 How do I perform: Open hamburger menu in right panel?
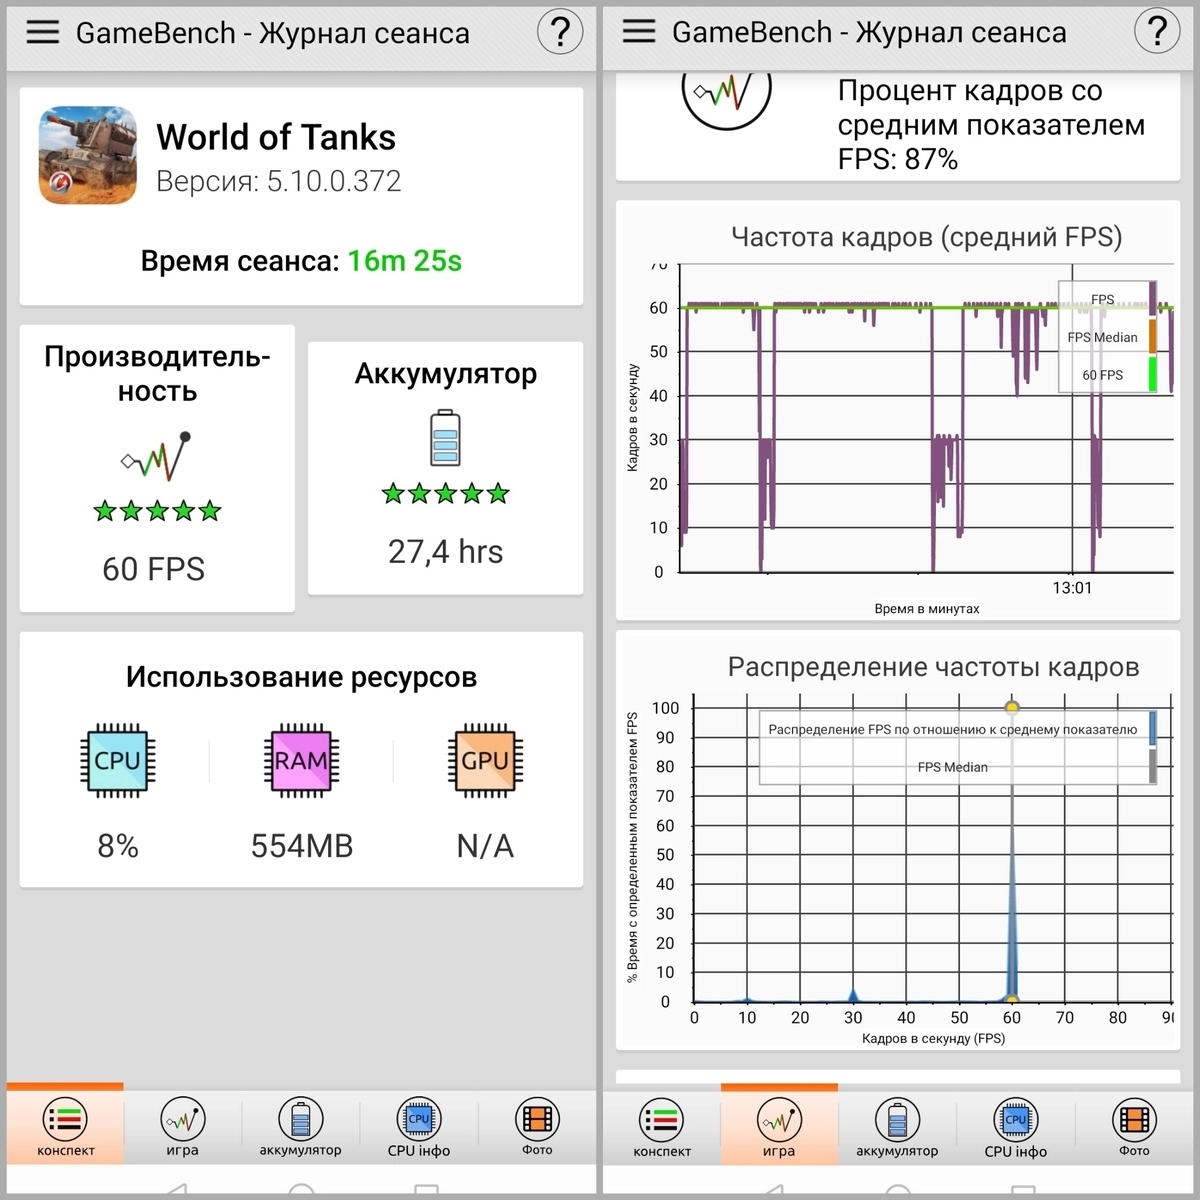point(638,32)
